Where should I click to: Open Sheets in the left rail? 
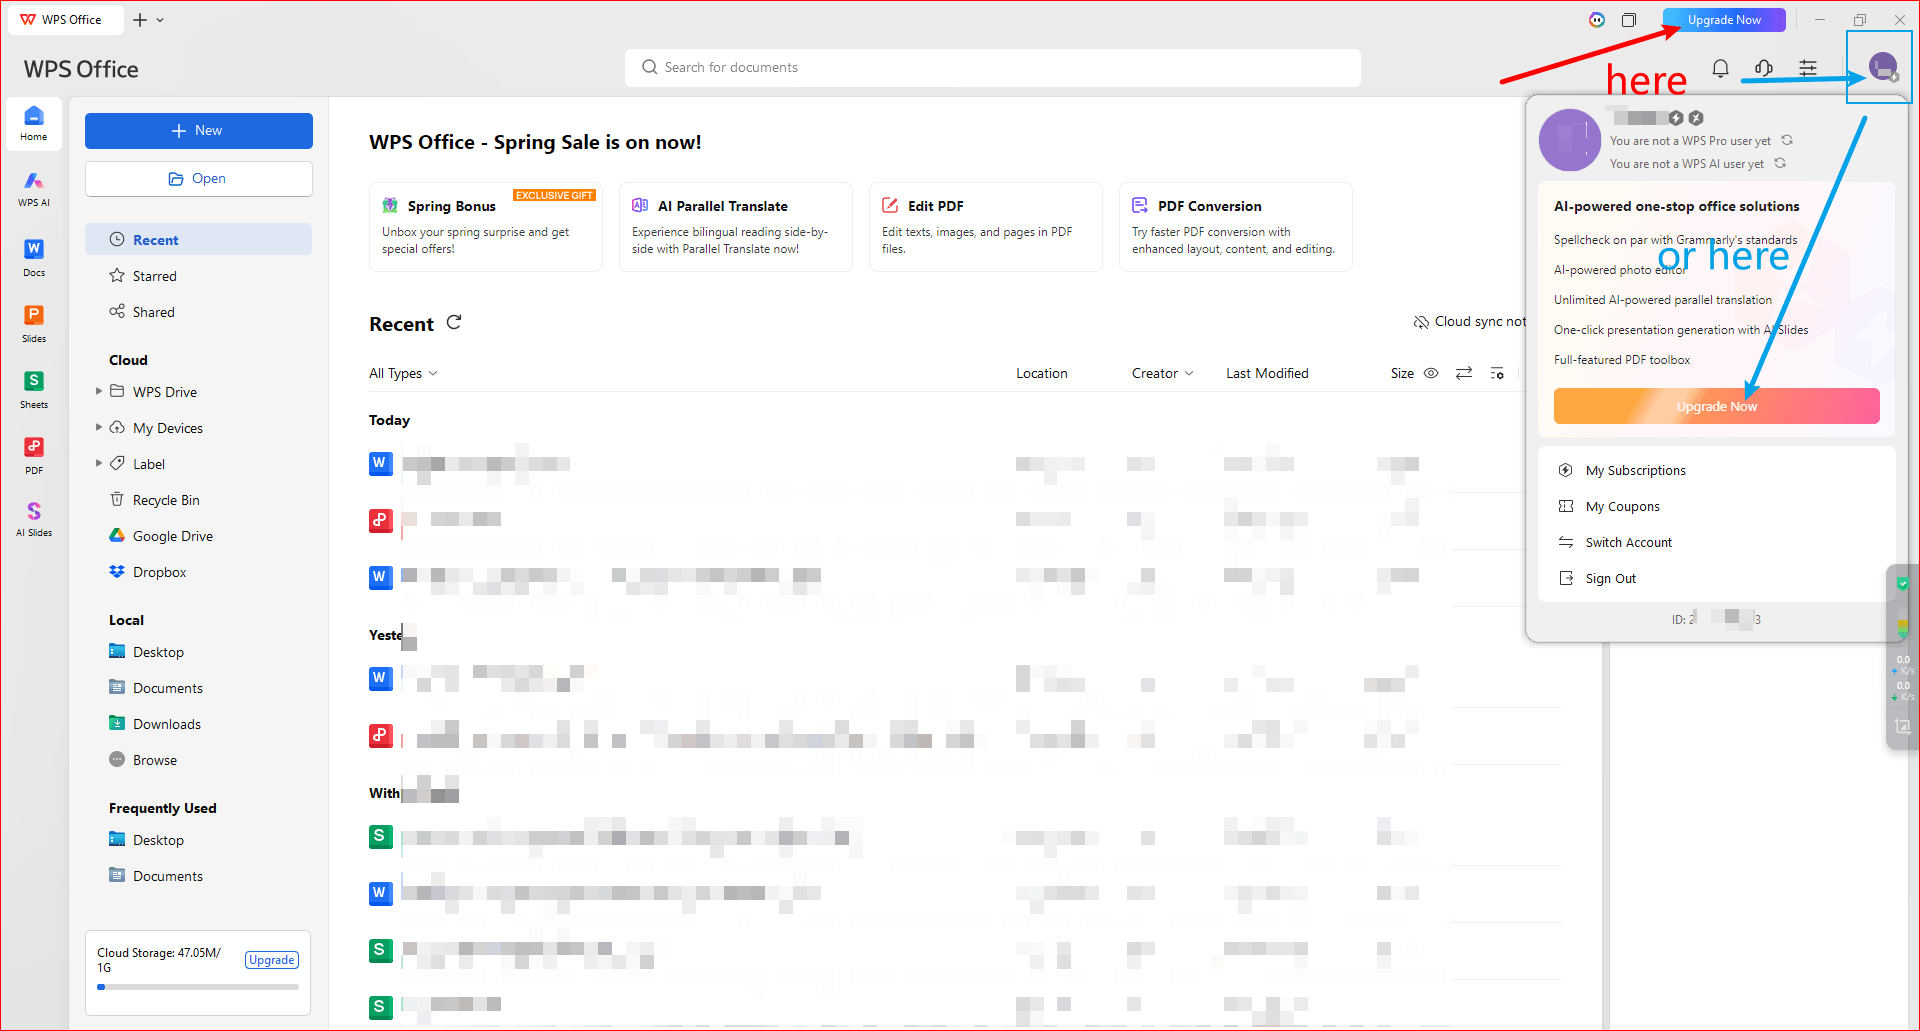click(x=34, y=389)
